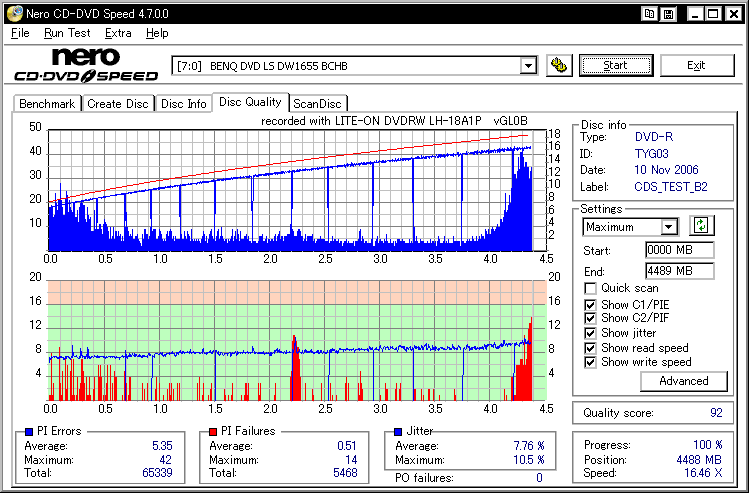Click the save screenshot floppy icon
The height and width of the screenshot is (493, 749).
pyautogui.click(x=669, y=14)
